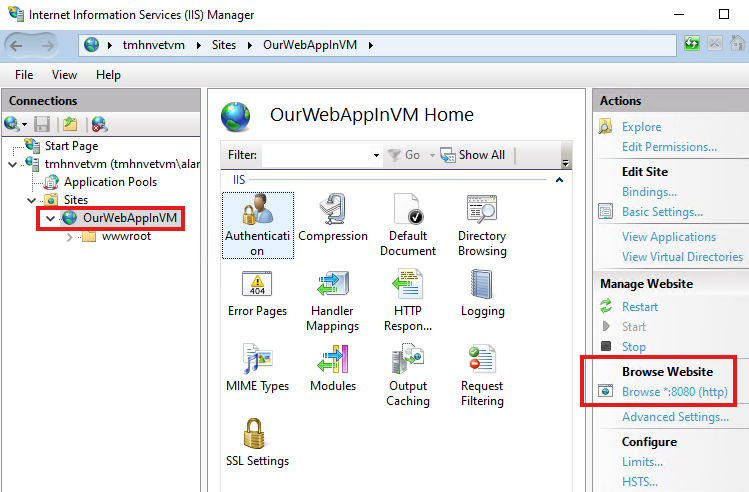Click the Delete Connection icon in Connections
Viewport: 749px width, 492px height.
coord(99,124)
